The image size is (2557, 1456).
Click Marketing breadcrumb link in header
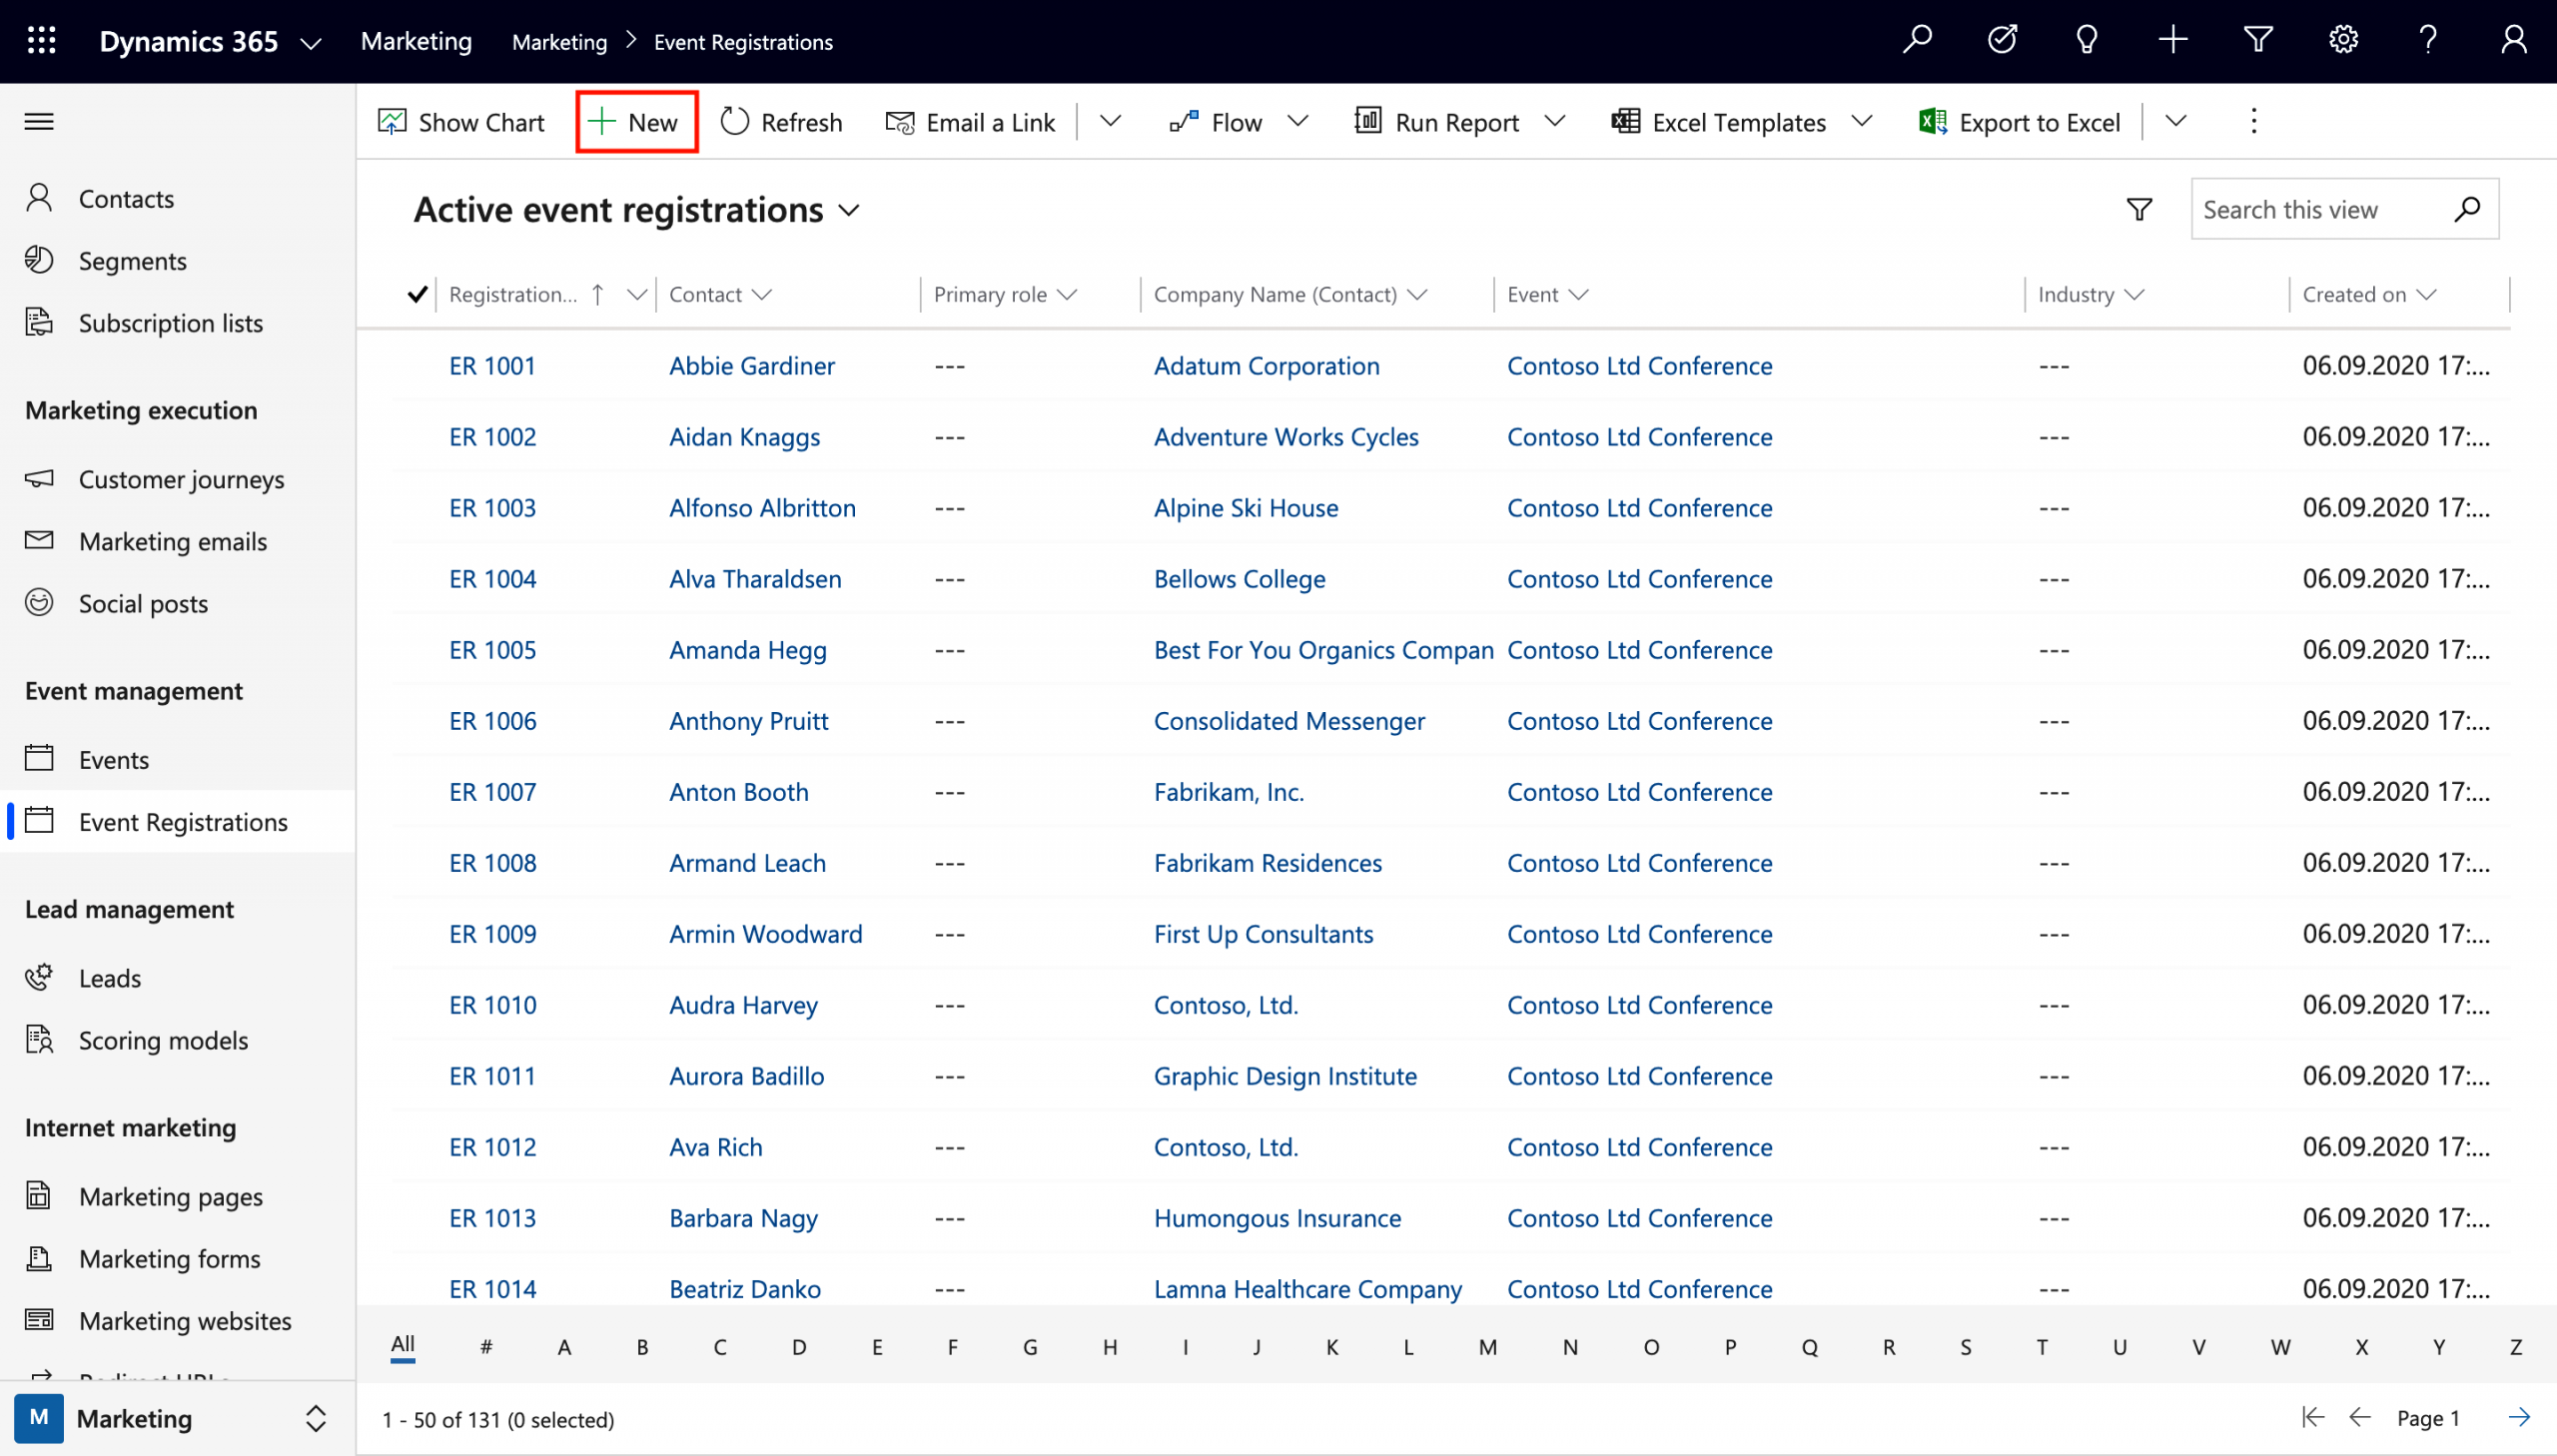pos(559,42)
